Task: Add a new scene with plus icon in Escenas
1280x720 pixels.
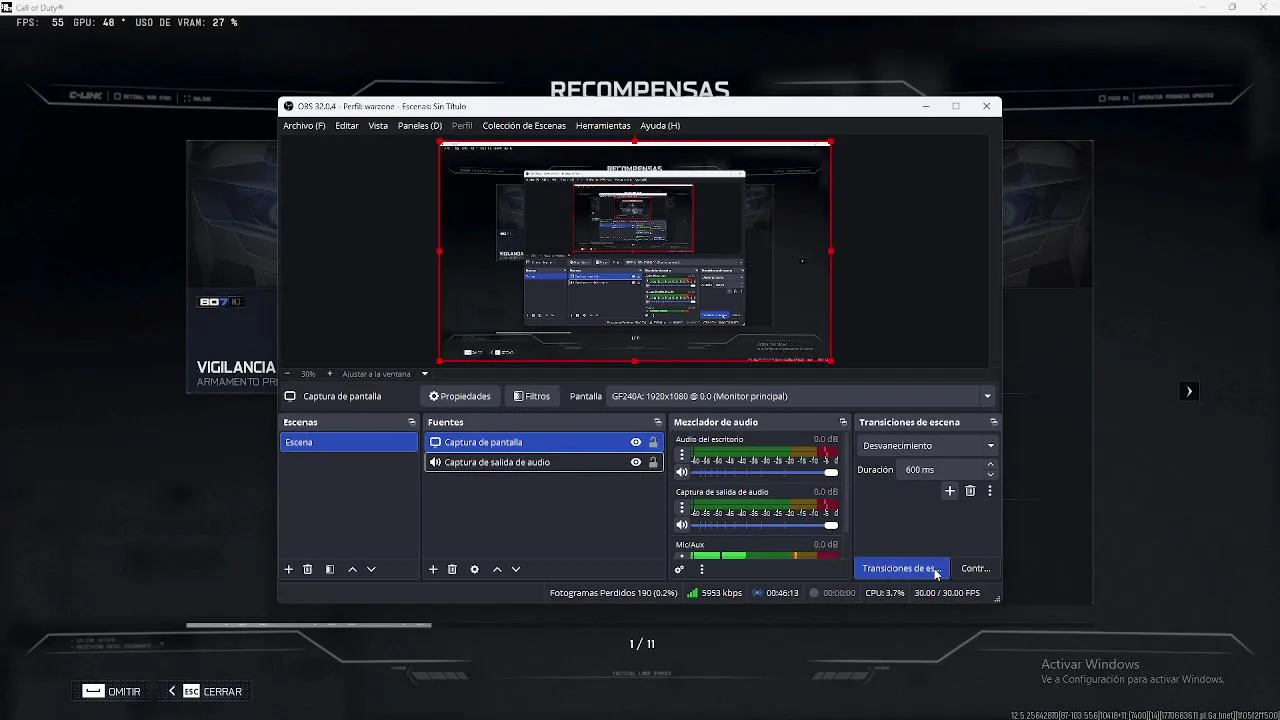Action: 289,569
